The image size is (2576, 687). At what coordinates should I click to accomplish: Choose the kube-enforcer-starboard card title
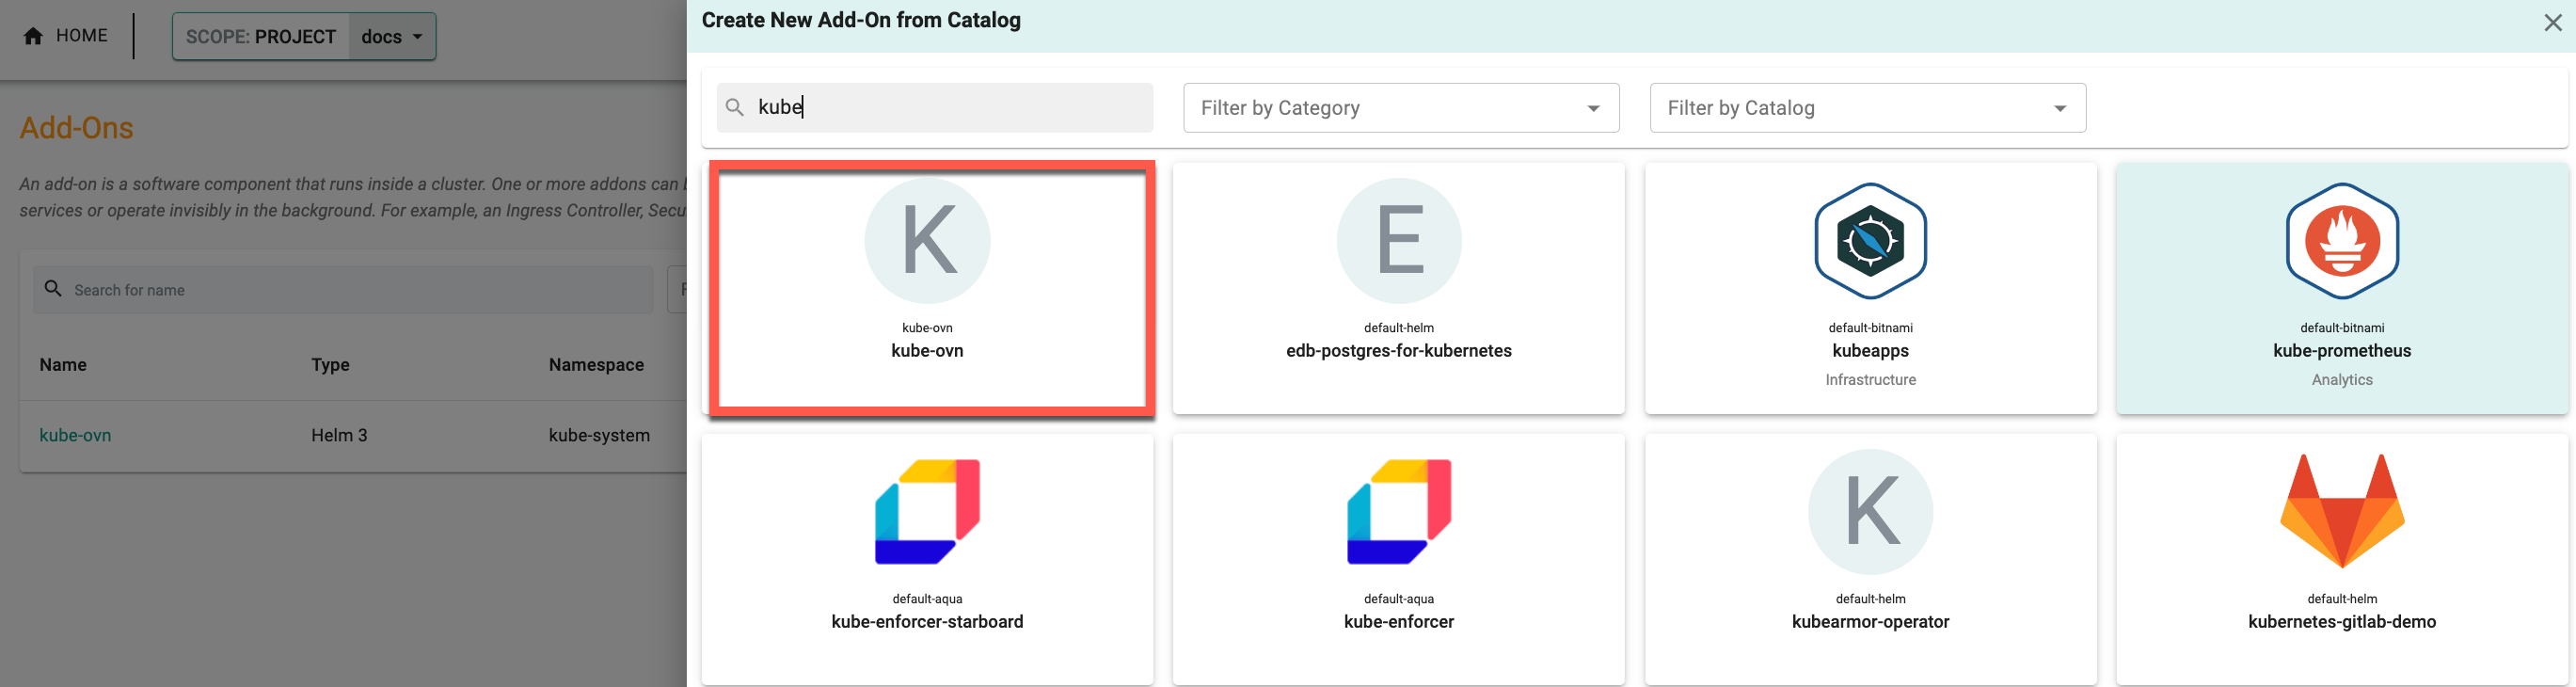pos(927,622)
